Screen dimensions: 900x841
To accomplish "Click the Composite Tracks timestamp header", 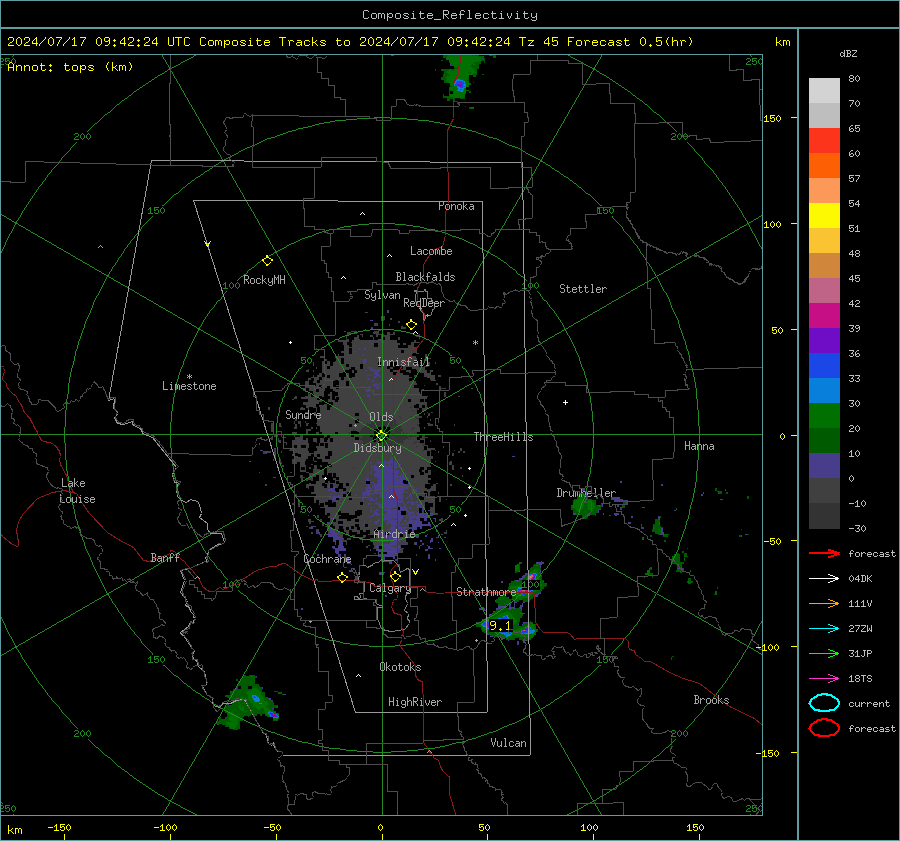I will click(350, 42).
